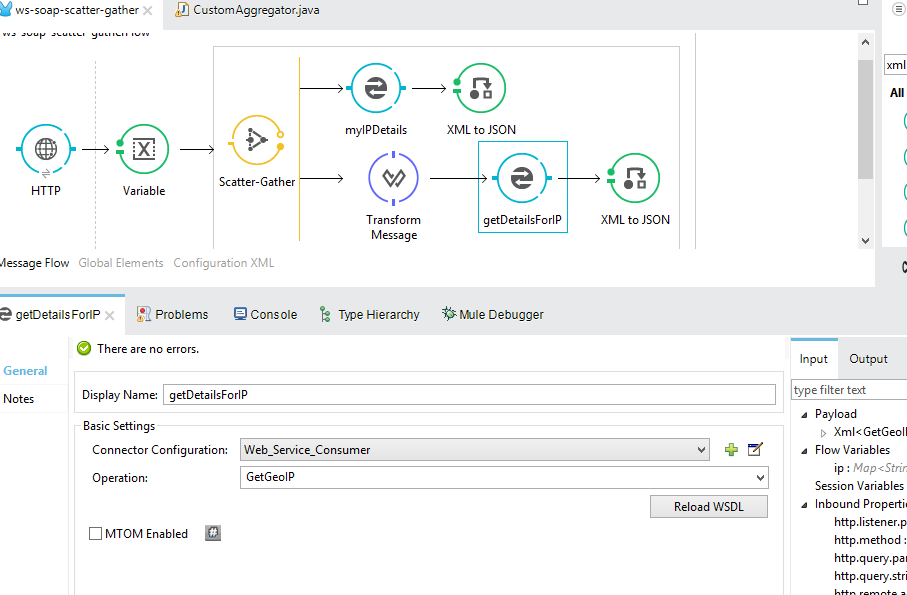
Task: Click the Display Name text field
Action: point(470,395)
